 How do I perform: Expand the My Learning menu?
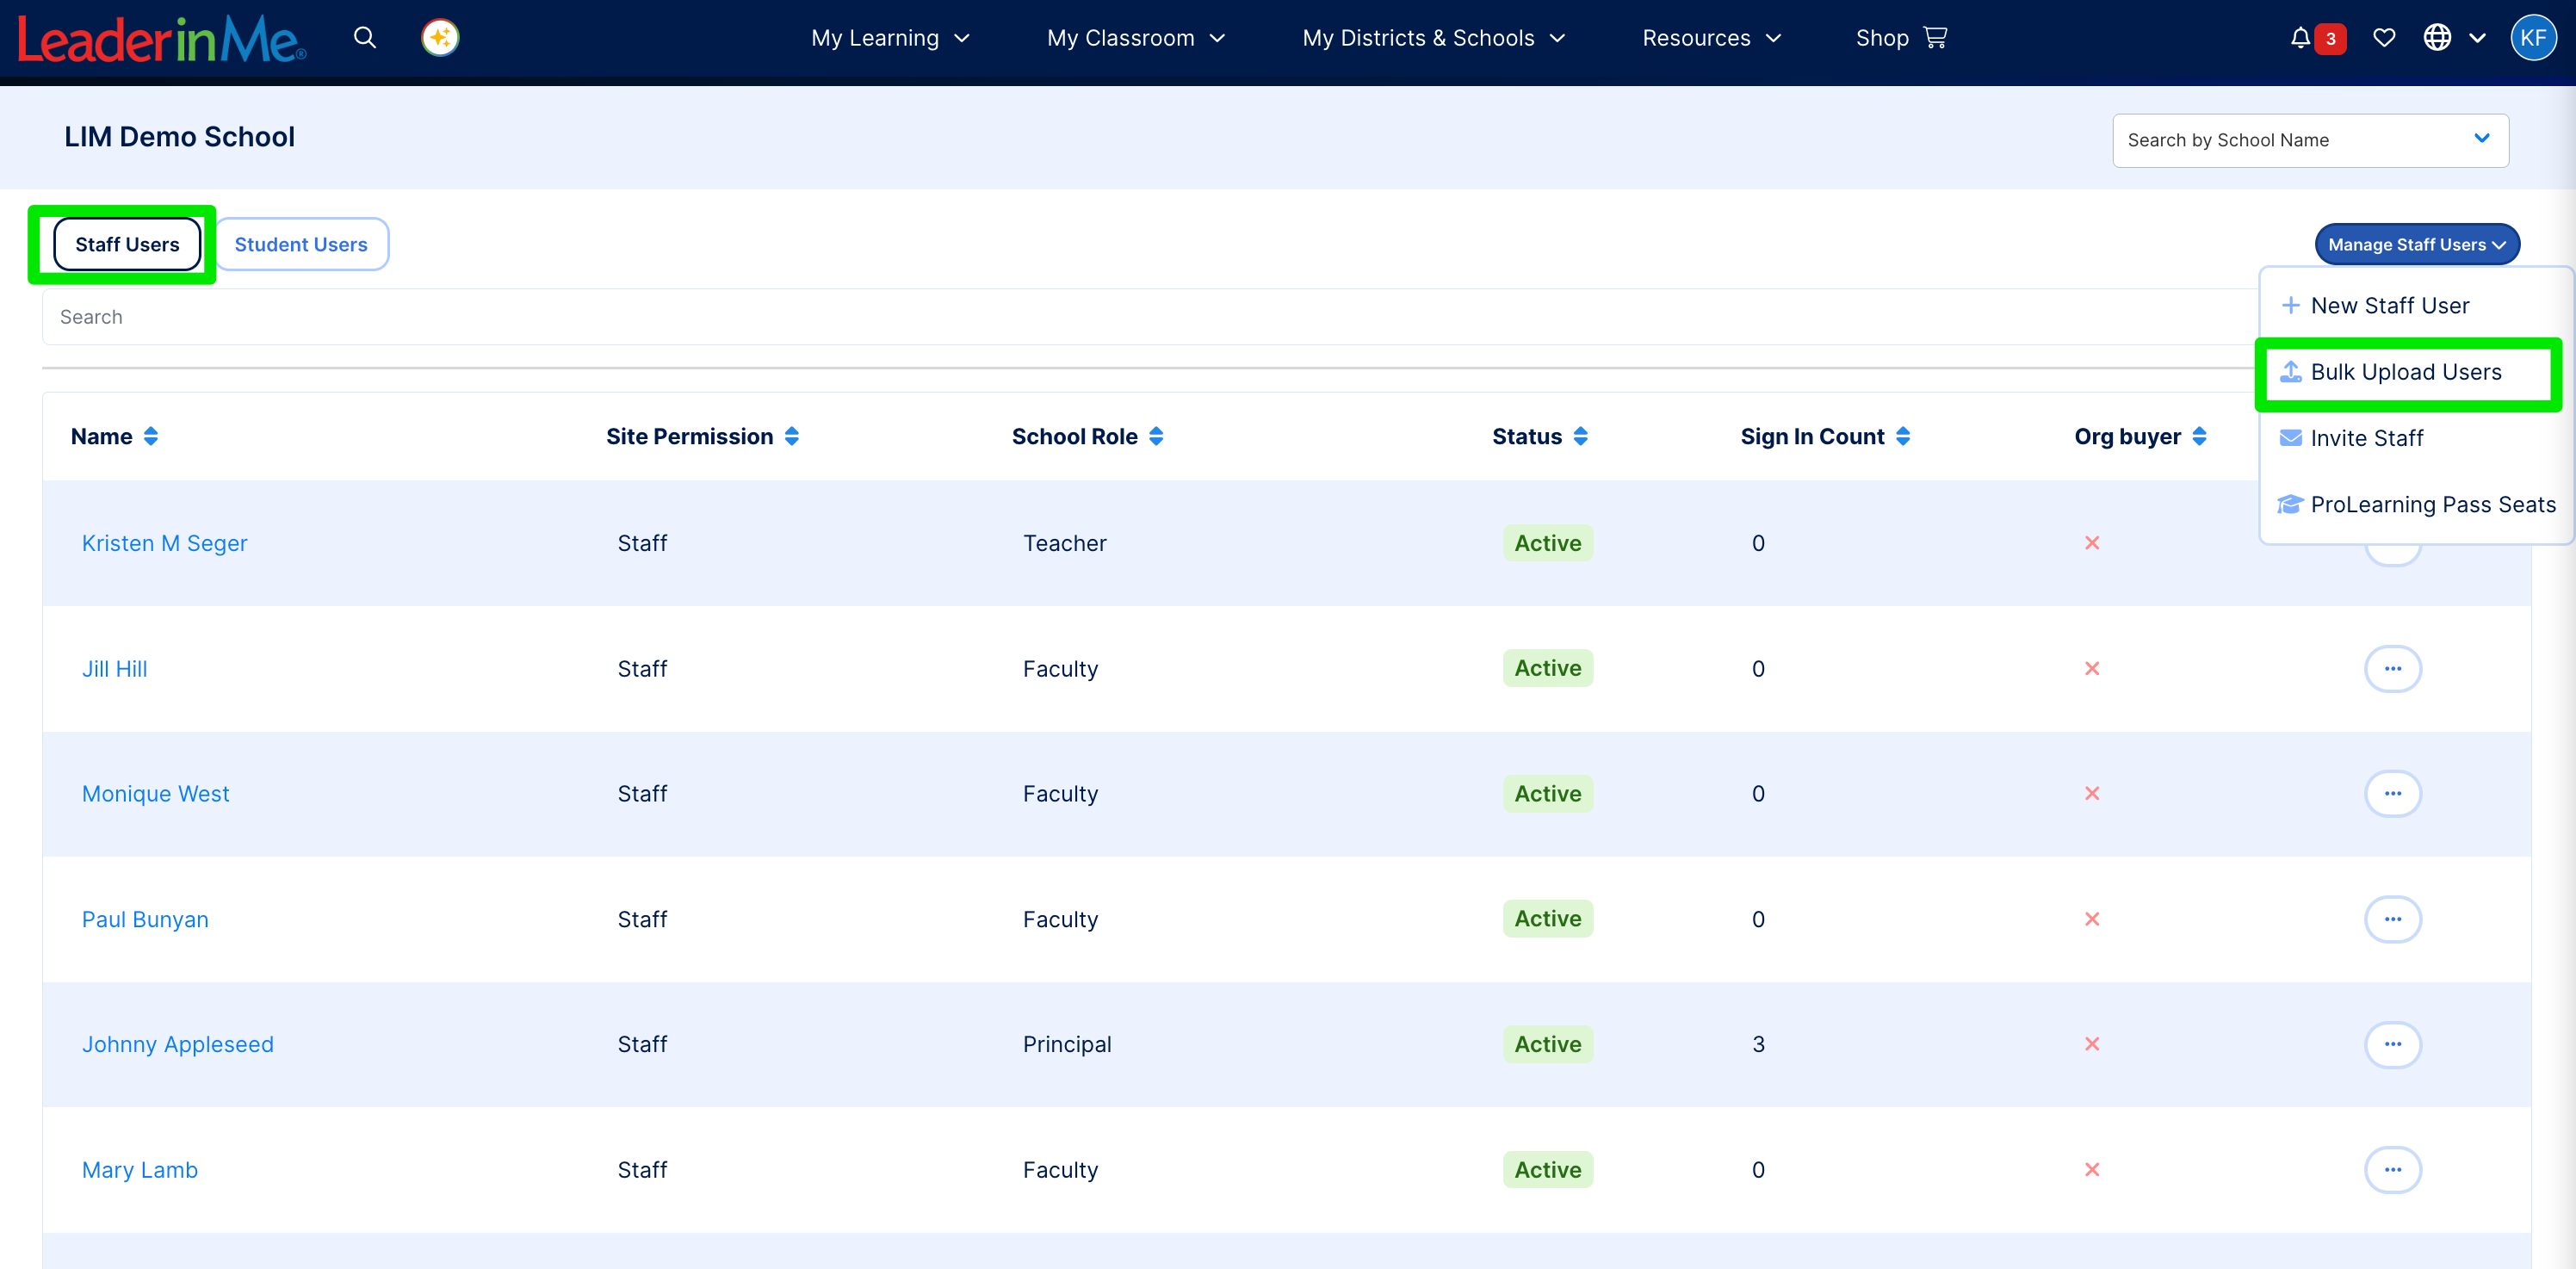[890, 38]
